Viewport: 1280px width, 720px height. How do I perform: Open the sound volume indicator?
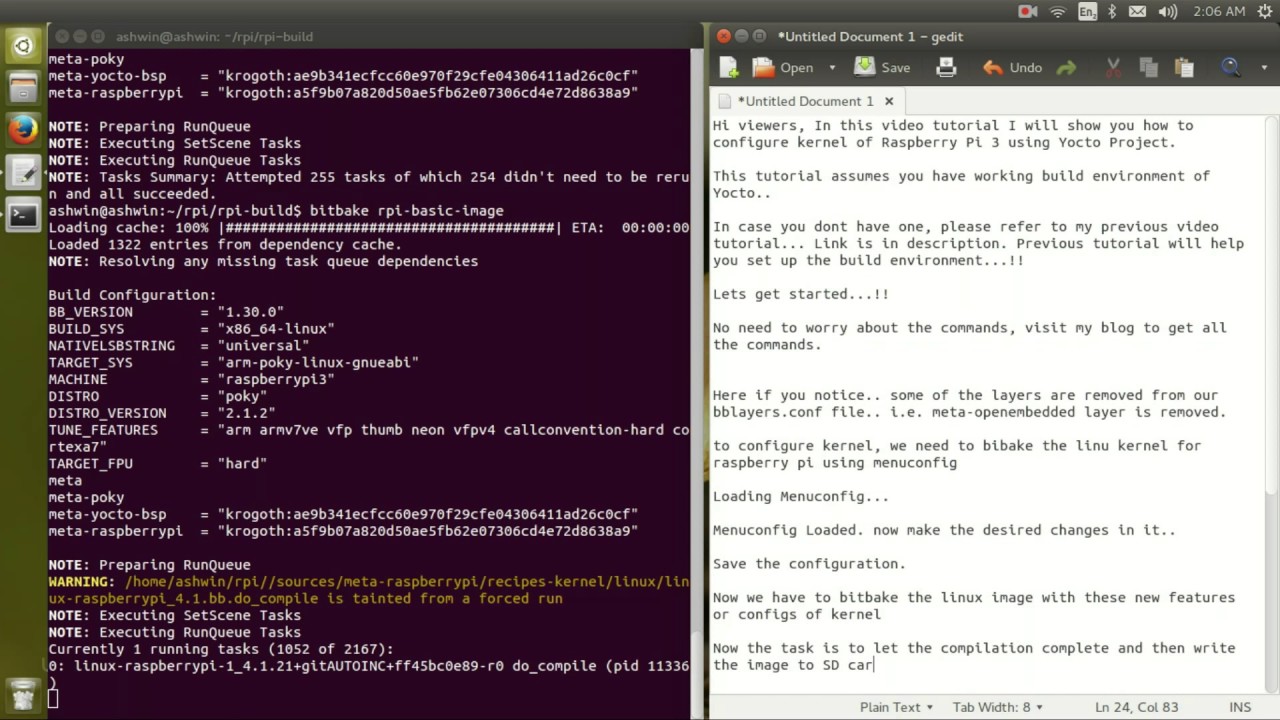(1167, 12)
